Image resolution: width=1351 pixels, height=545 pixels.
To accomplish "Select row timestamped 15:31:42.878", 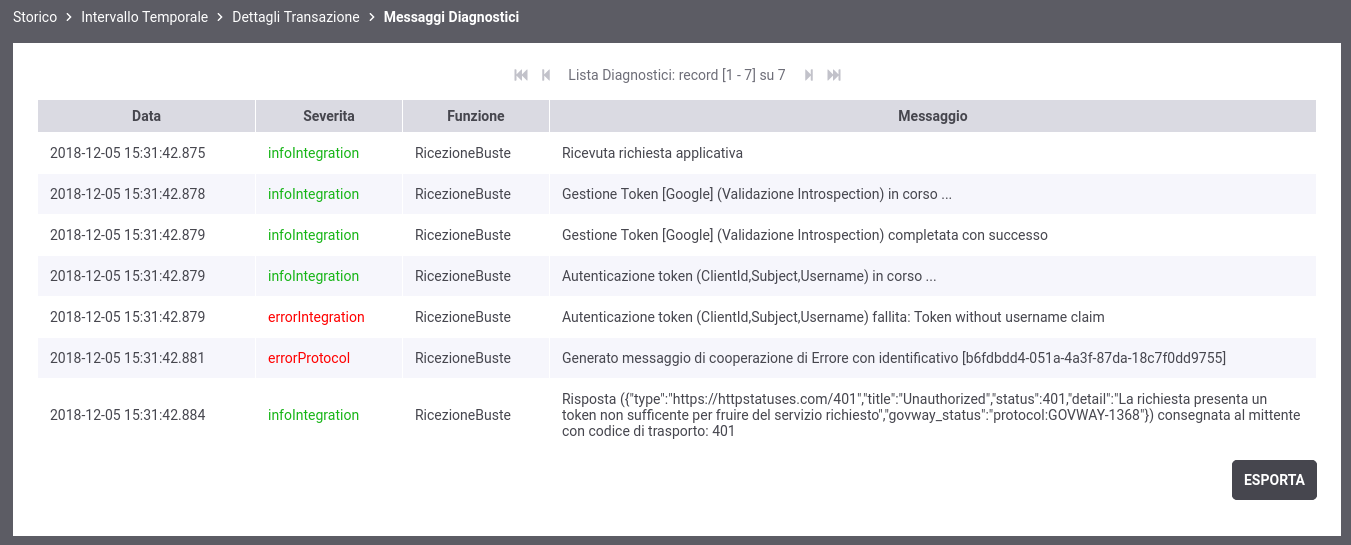I will pos(677,194).
